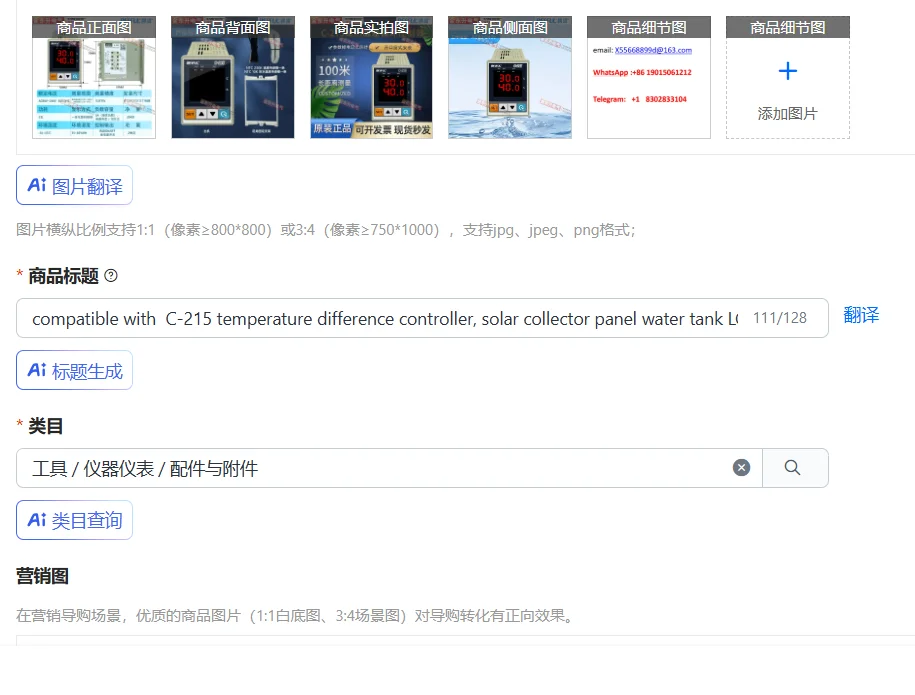The height and width of the screenshot is (695, 915).
Task: Open the 商品侧面图 side view thumbnail
Action: click(510, 77)
